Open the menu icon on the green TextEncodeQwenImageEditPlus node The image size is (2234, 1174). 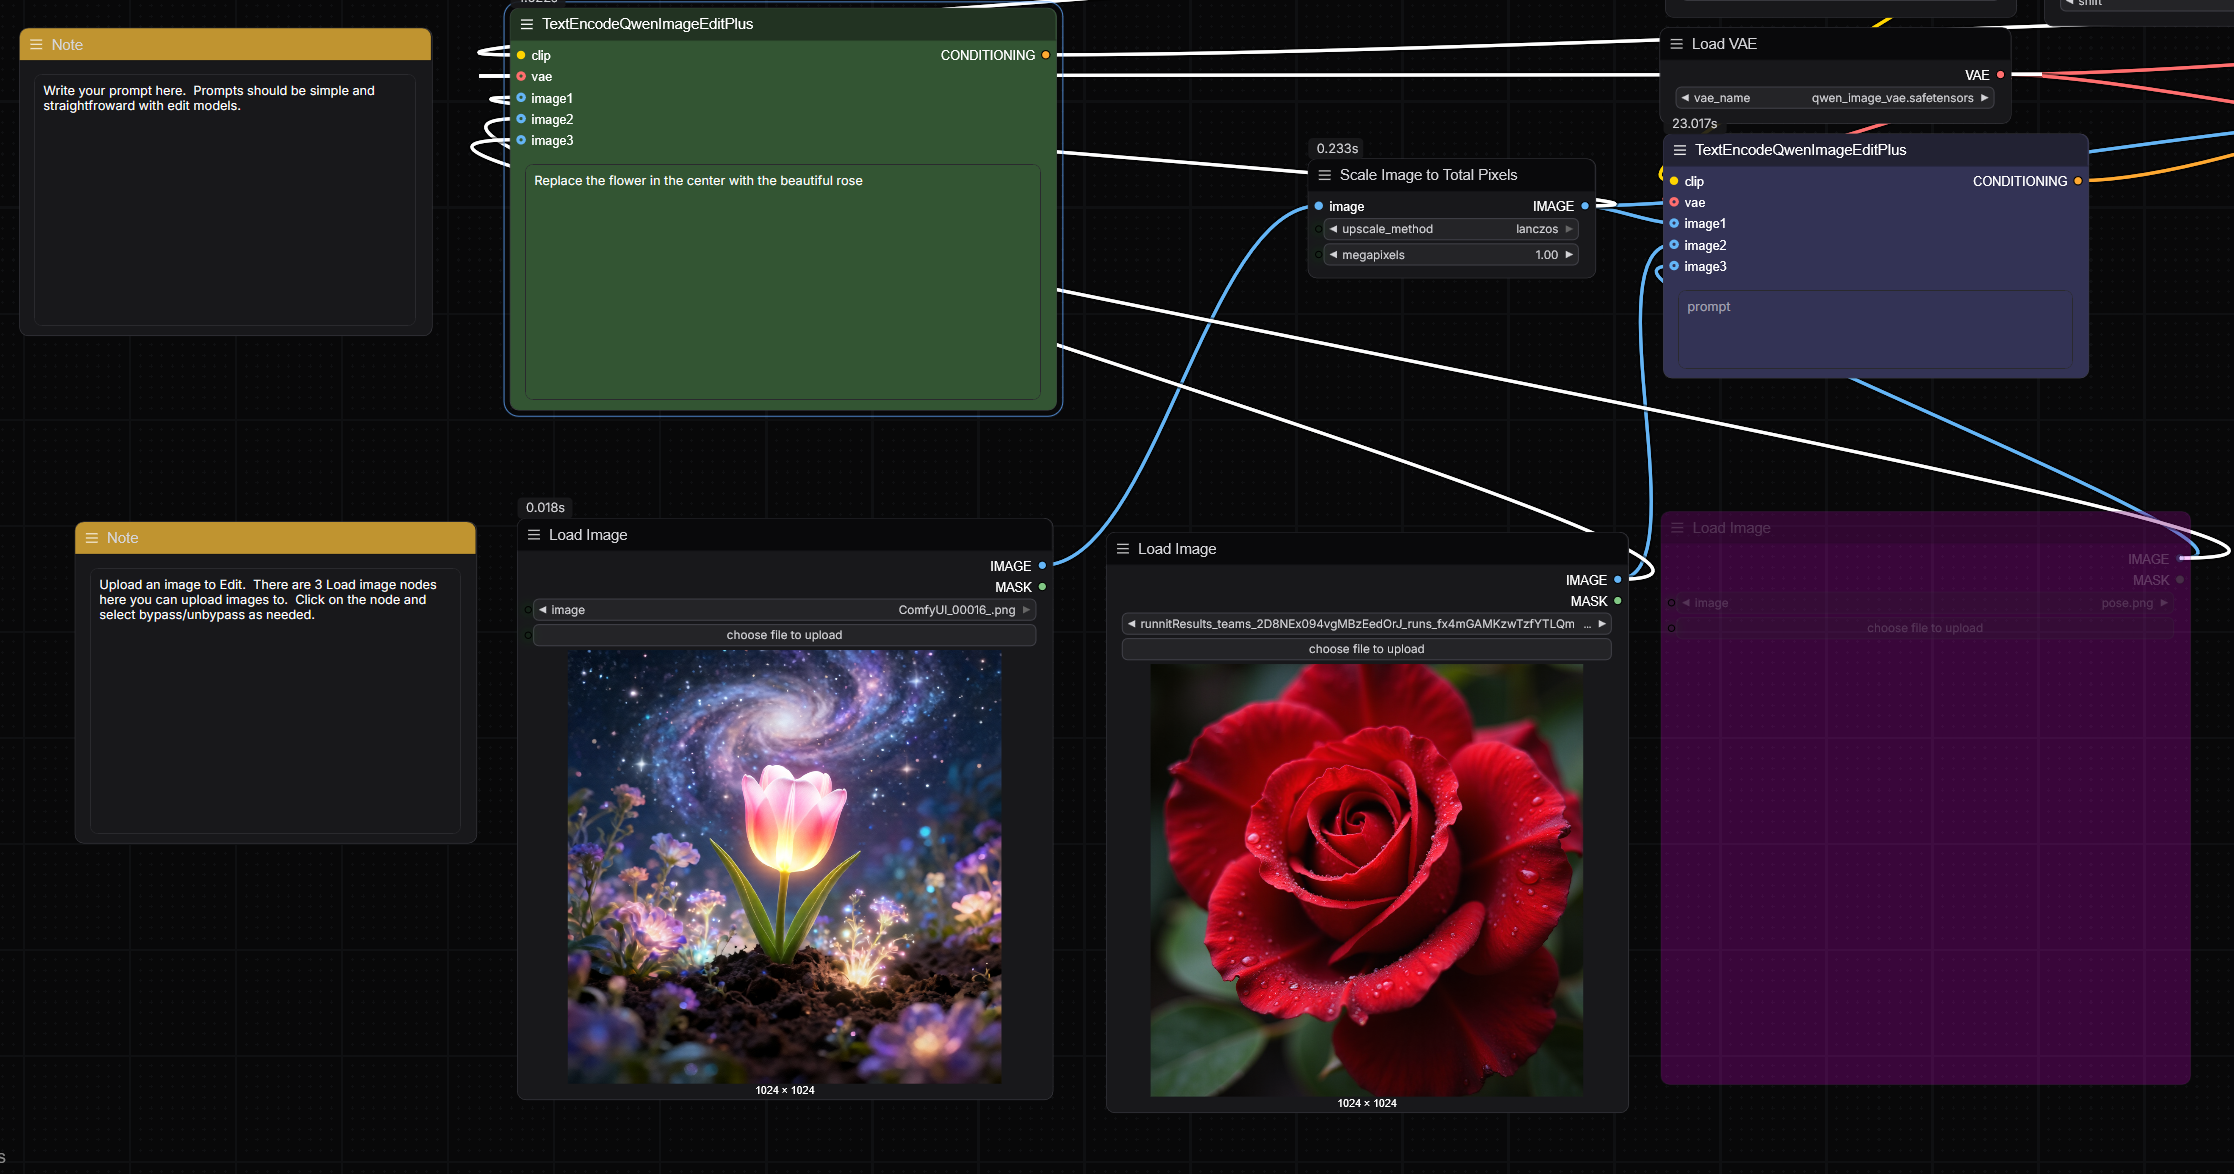tap(525, 23)
